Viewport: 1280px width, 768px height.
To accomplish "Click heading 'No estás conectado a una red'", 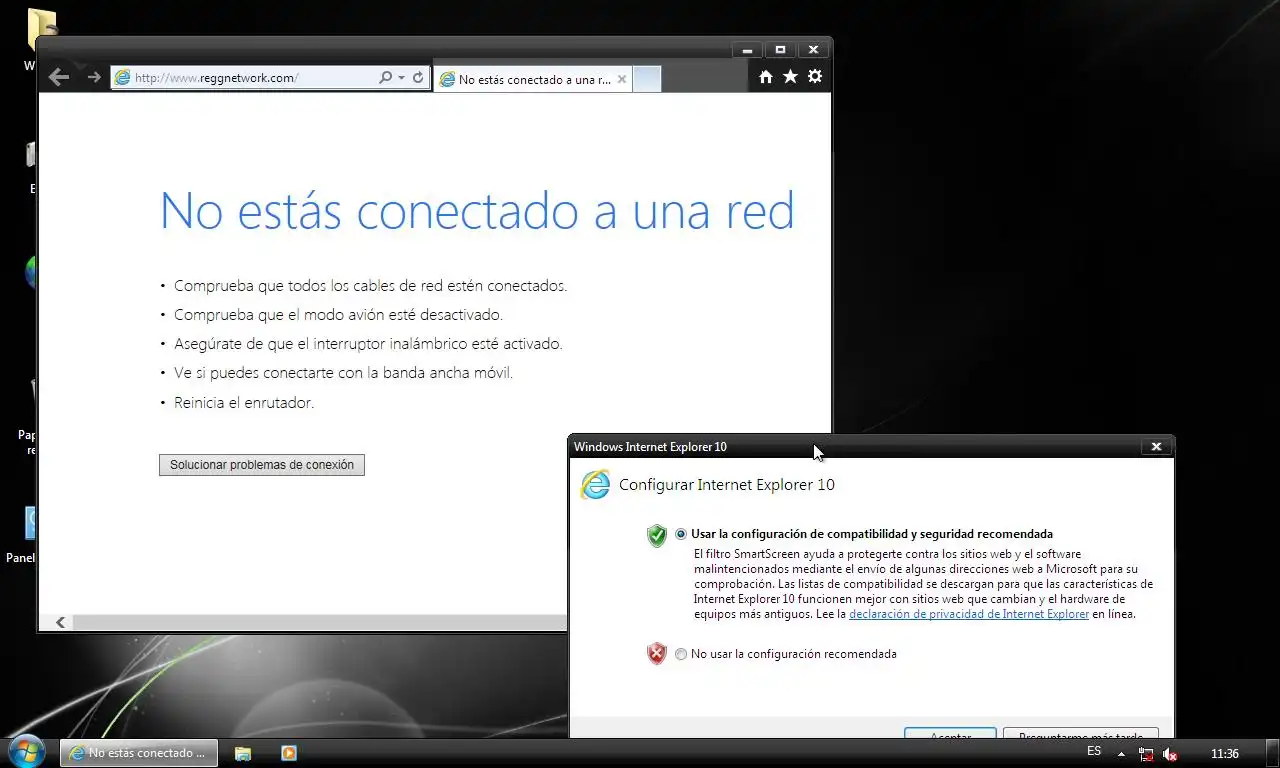I will coord(477,211).
